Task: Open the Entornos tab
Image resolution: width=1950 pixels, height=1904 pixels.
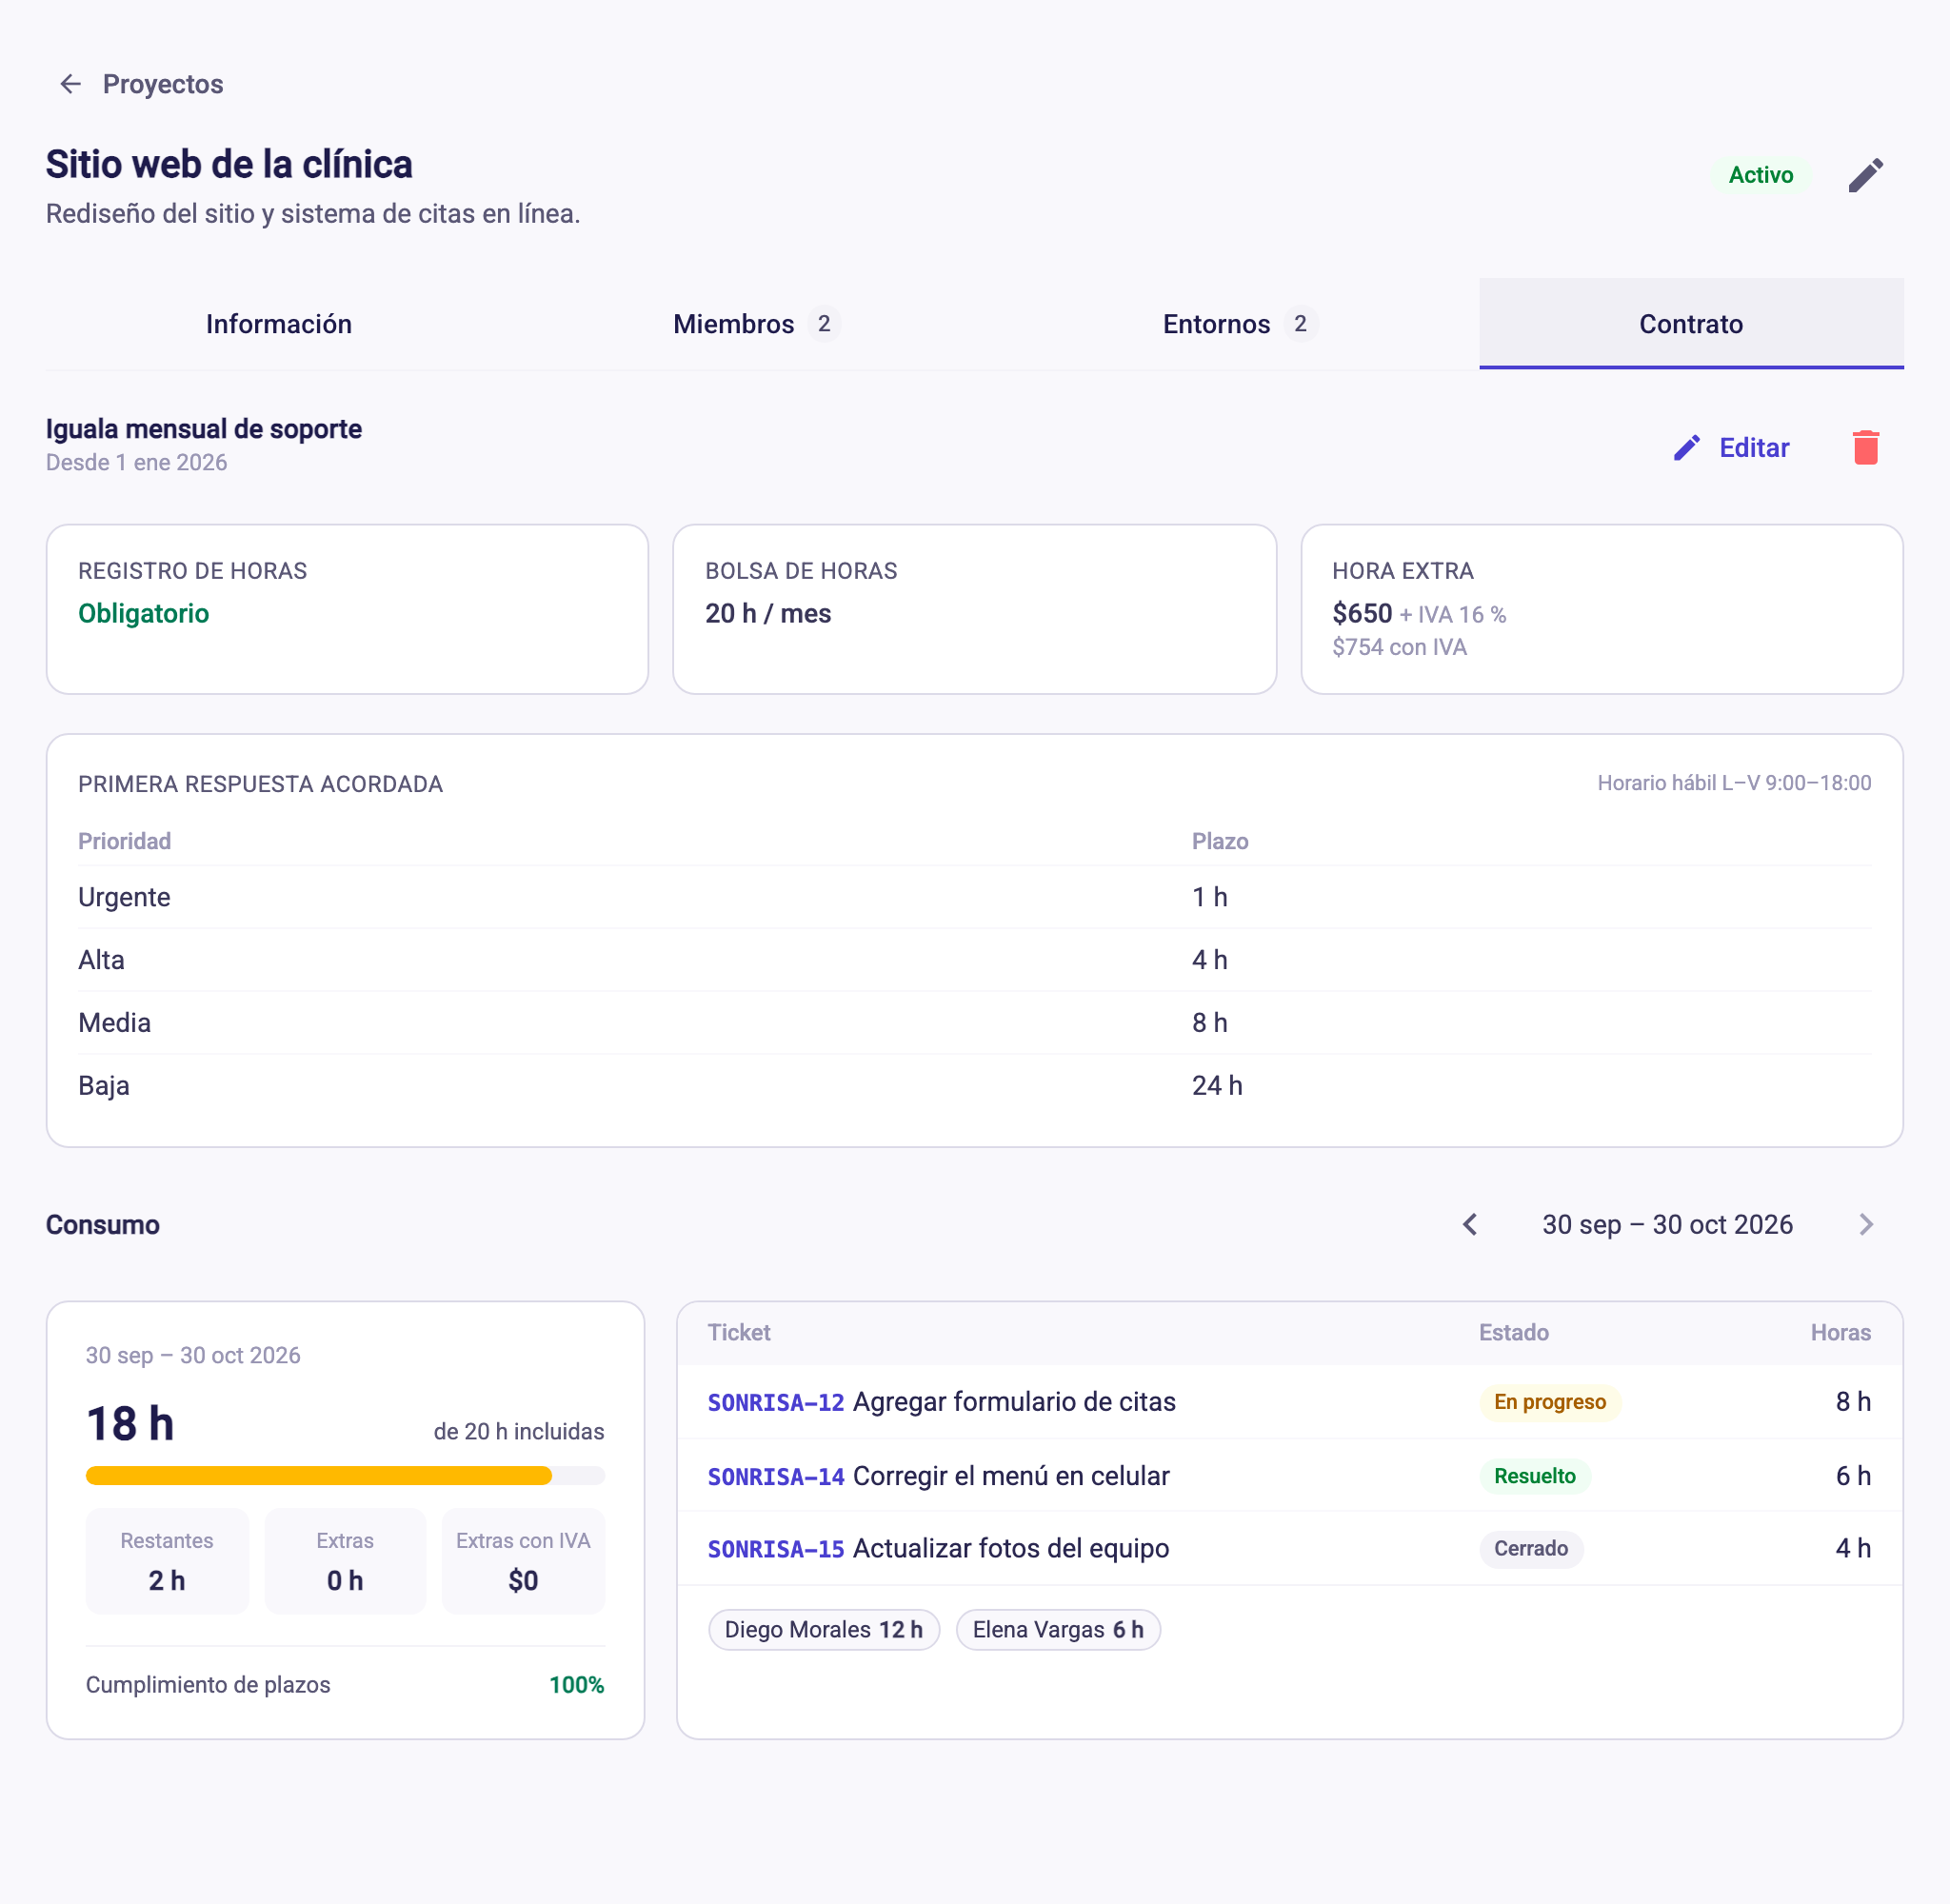Action: 1239,324
